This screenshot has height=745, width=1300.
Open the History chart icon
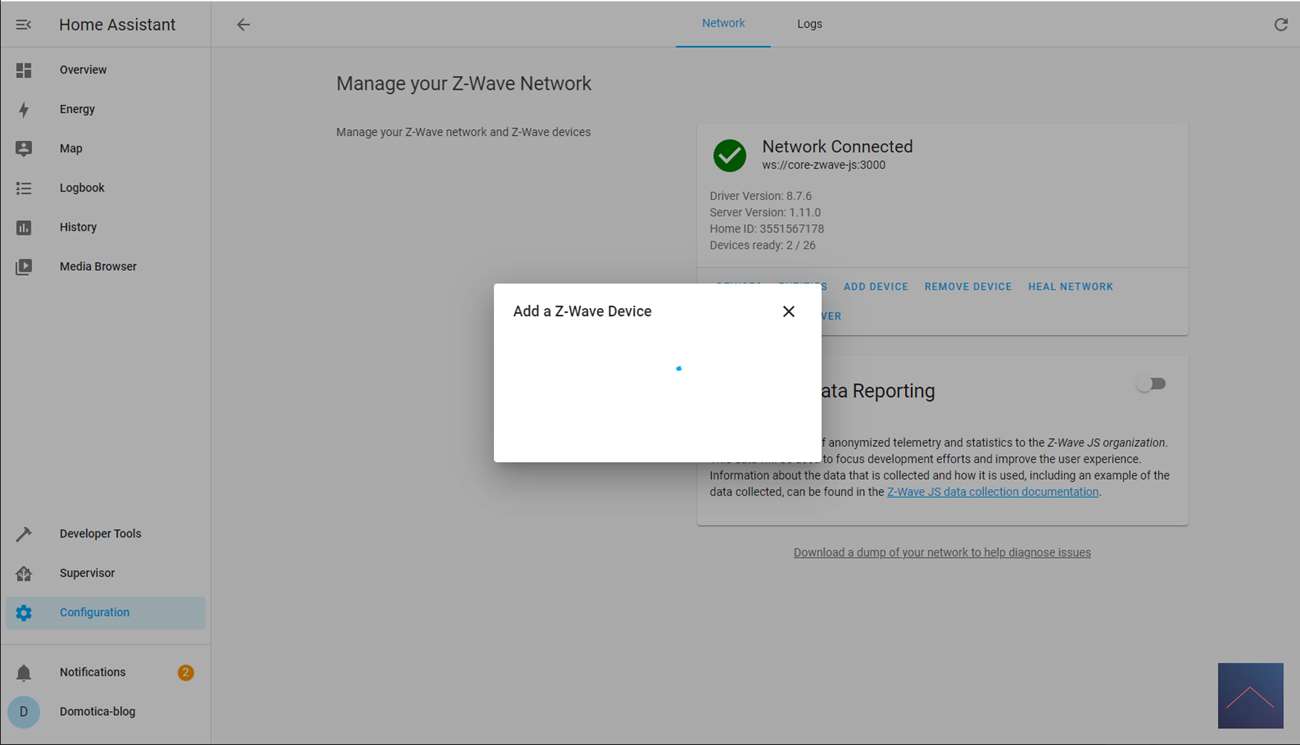[x=24, y=227]
